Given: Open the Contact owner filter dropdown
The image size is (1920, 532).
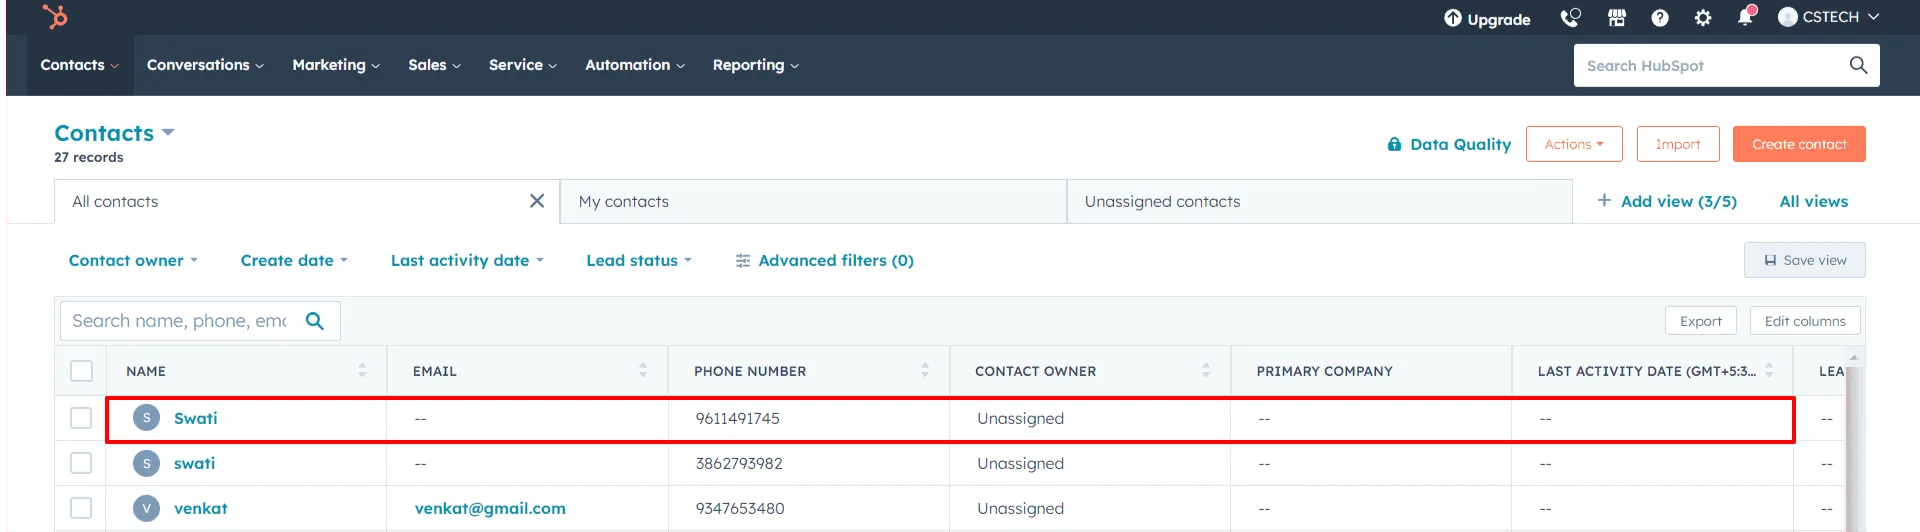Looking at the screenshot, I should click(133, 260).
